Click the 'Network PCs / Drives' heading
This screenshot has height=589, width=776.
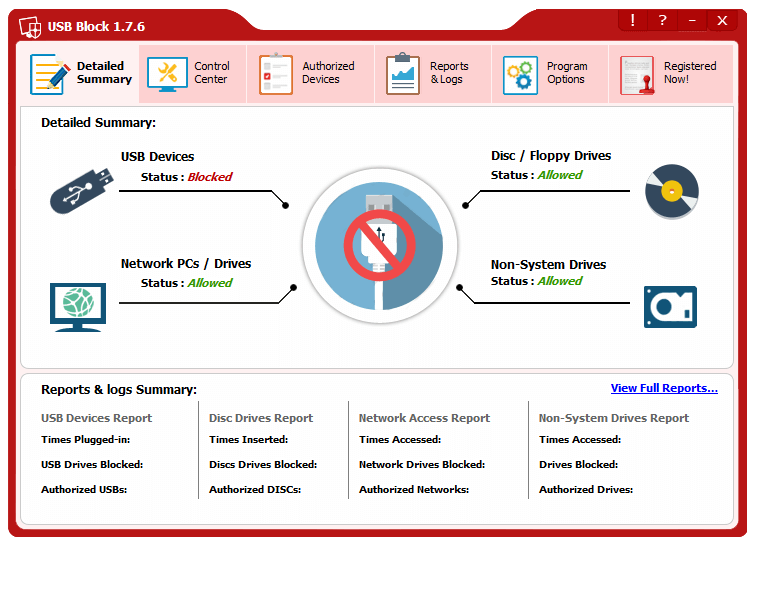[186, 264]
